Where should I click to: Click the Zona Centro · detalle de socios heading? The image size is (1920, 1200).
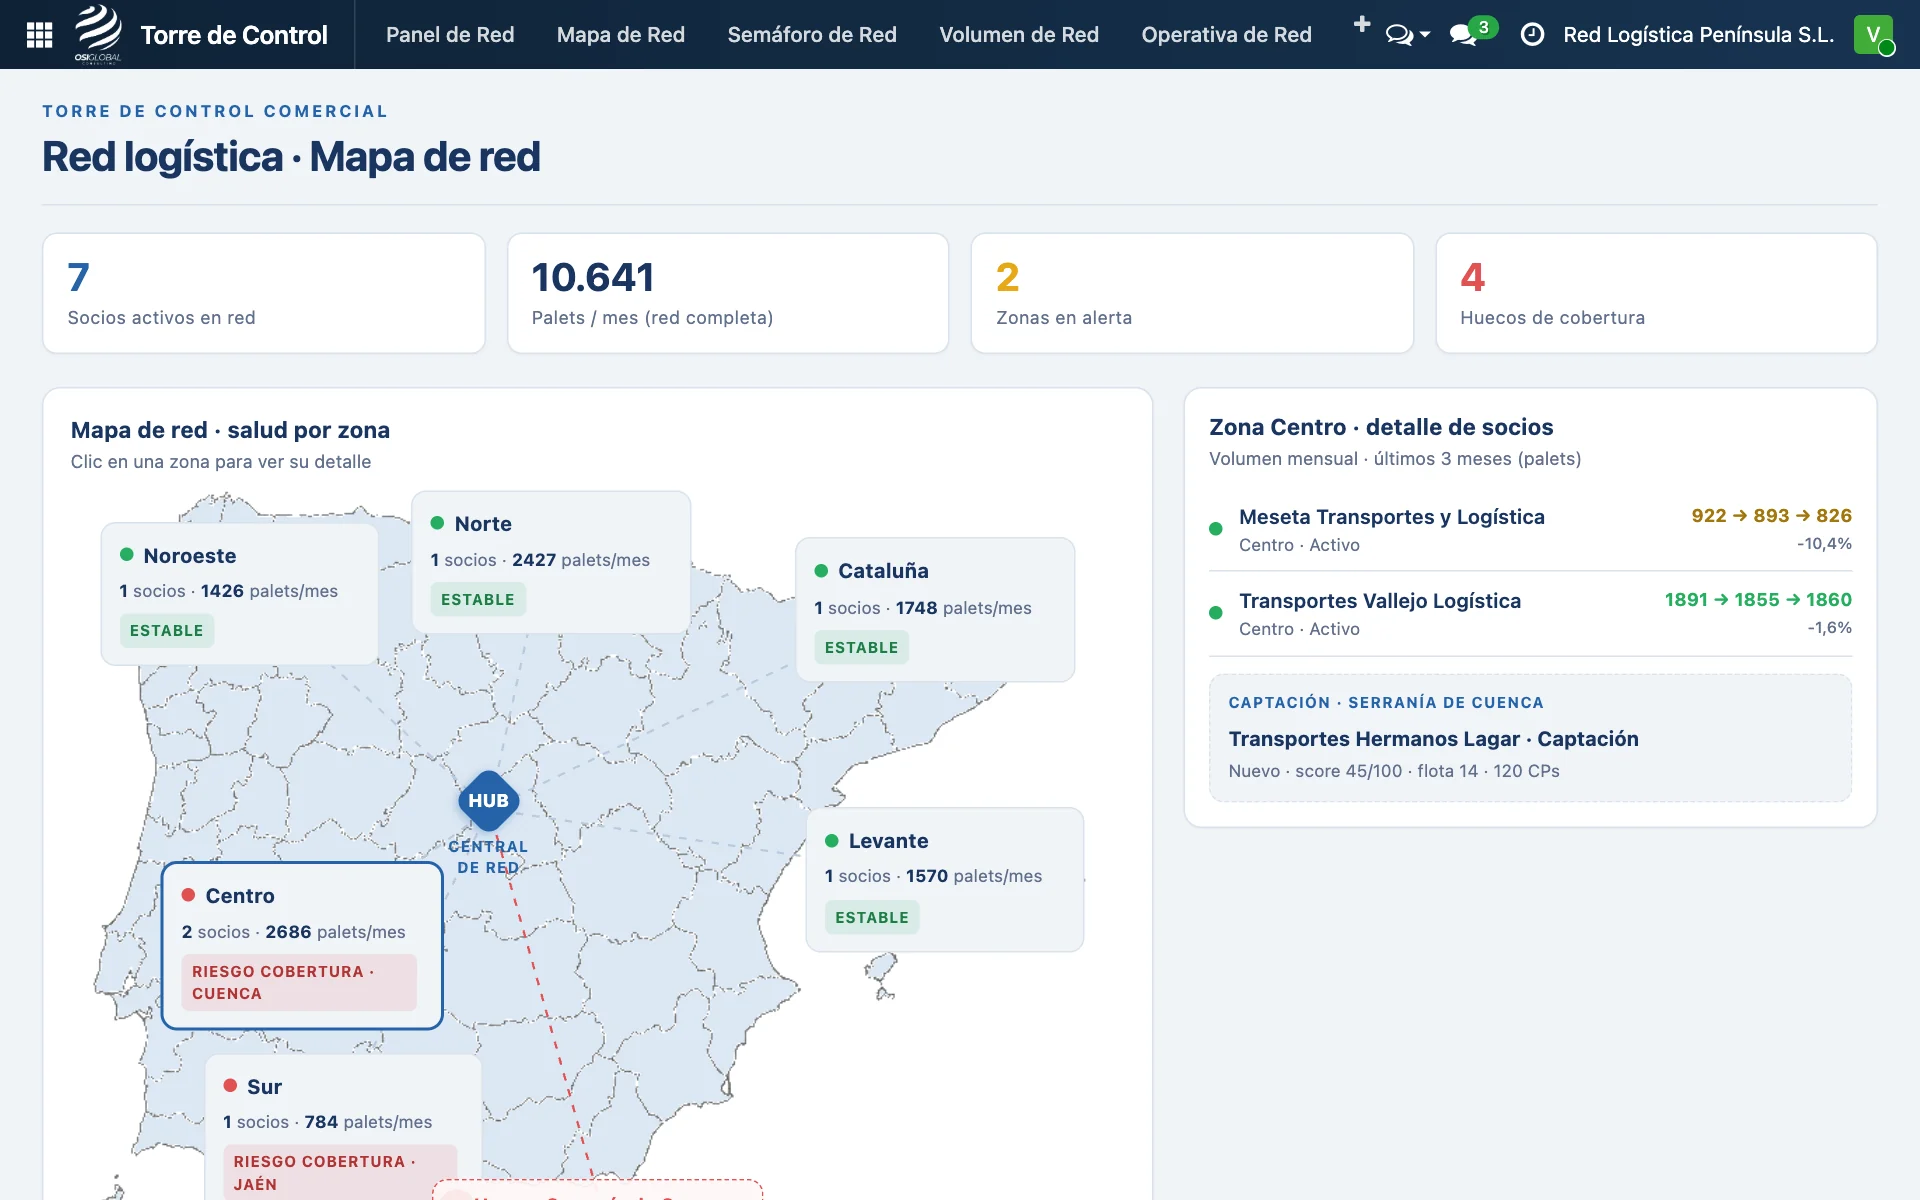coord(1381,427)
